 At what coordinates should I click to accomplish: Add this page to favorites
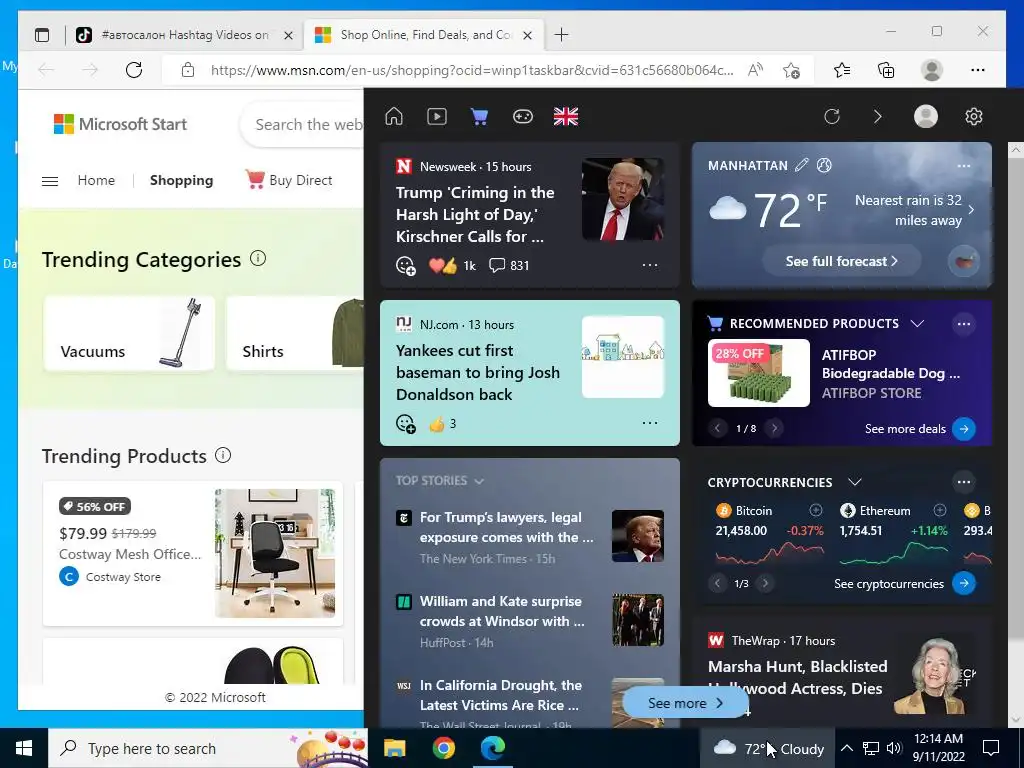click(792, 70)
